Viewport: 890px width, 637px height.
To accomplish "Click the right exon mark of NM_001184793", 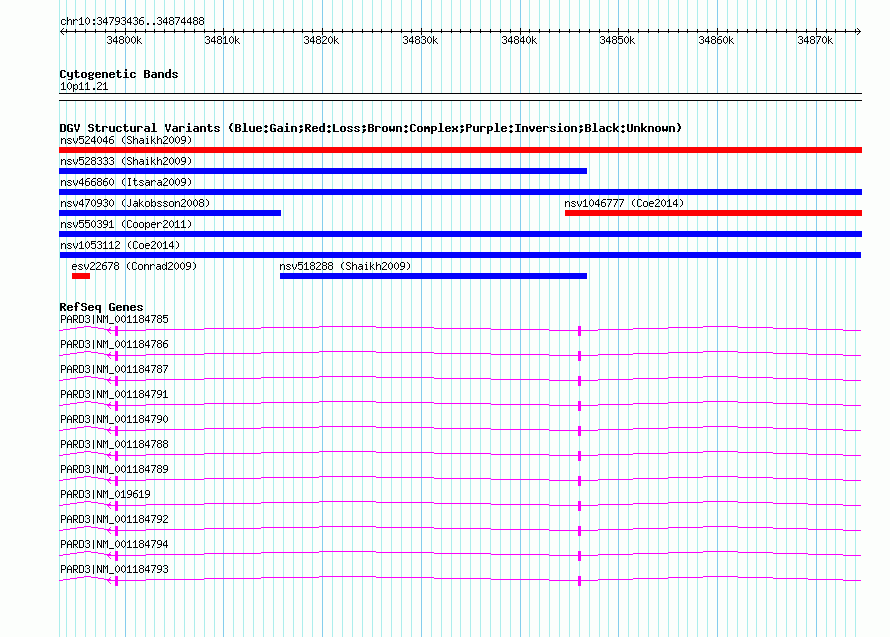I will click(580, 581).
